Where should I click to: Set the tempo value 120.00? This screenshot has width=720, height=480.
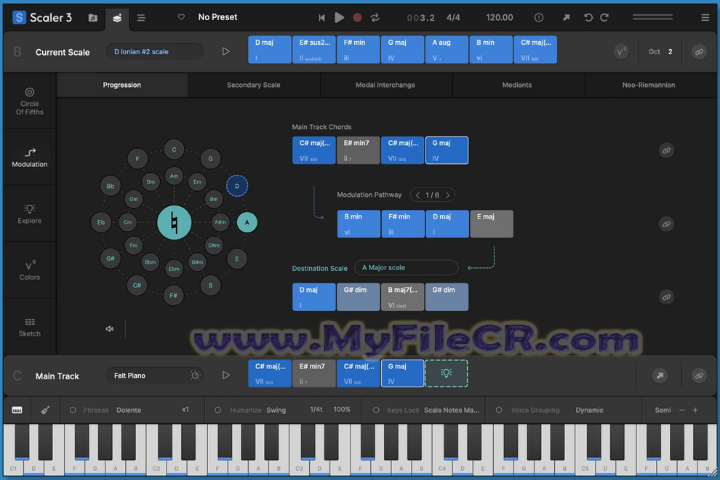500,17
